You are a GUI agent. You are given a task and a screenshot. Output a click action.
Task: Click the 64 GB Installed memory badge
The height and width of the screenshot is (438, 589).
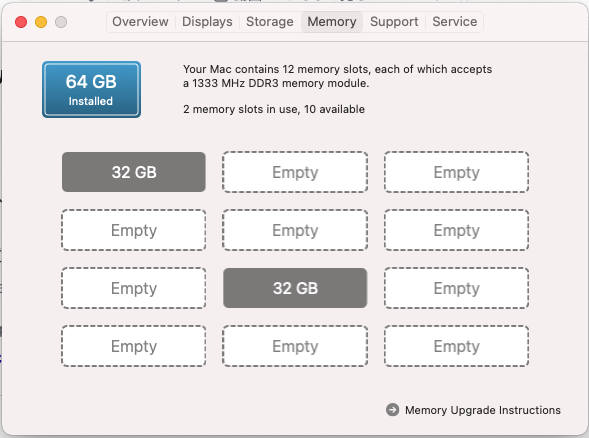[x=91, y=90]
